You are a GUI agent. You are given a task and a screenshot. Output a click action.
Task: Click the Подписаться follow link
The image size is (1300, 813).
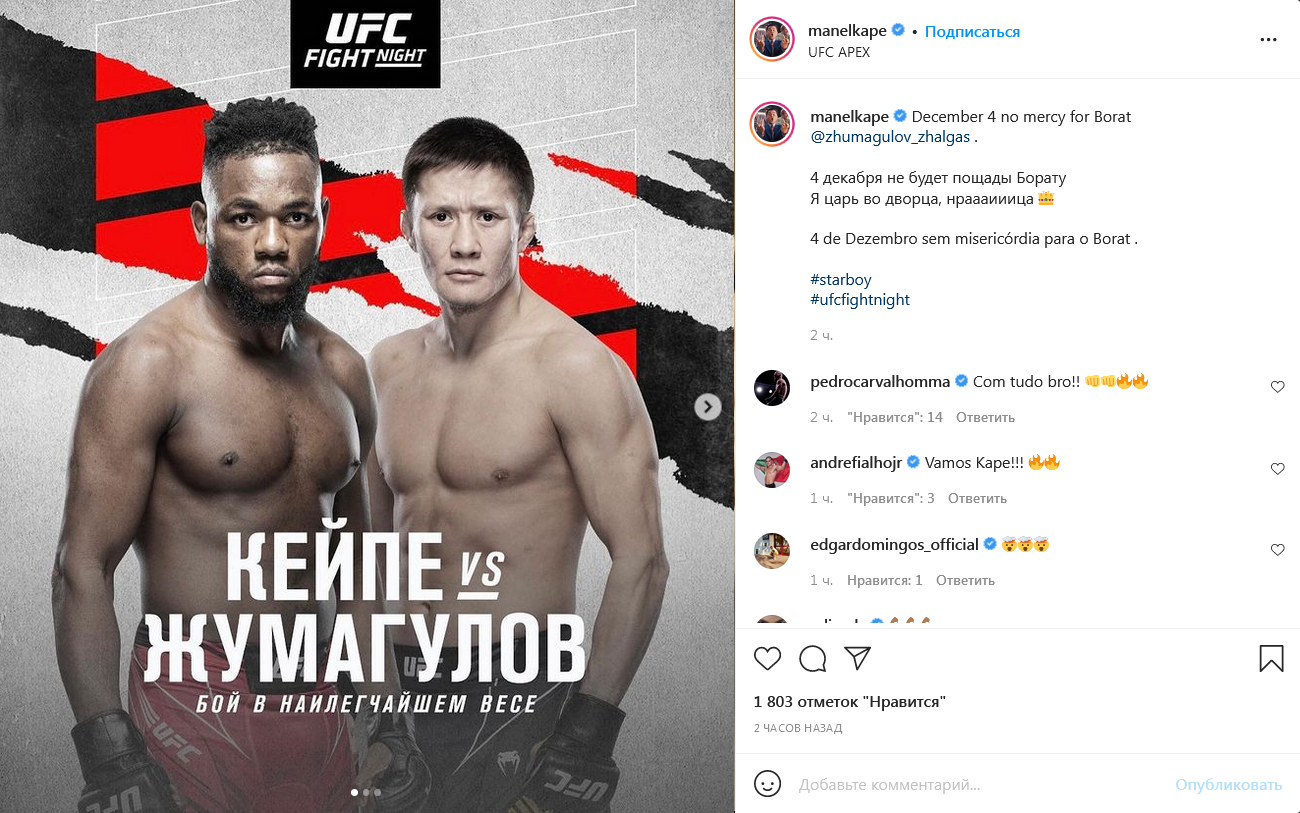(x=972, y=32)
